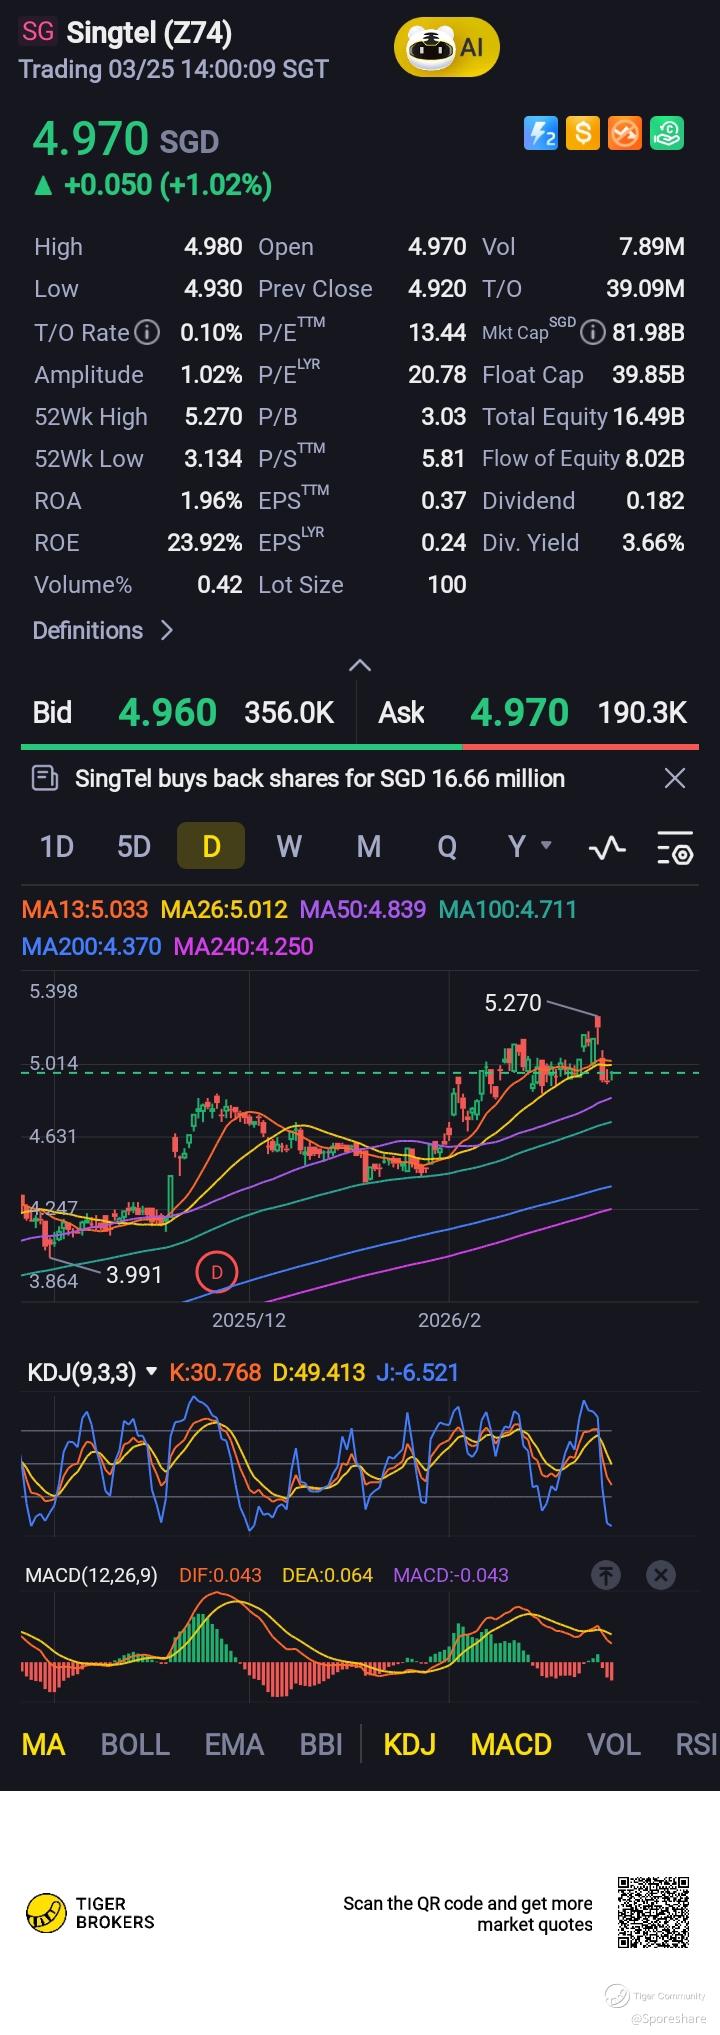Tap the ROE 23.92% value
Viewport: 720px width, 2035px height.
point(205,543)
